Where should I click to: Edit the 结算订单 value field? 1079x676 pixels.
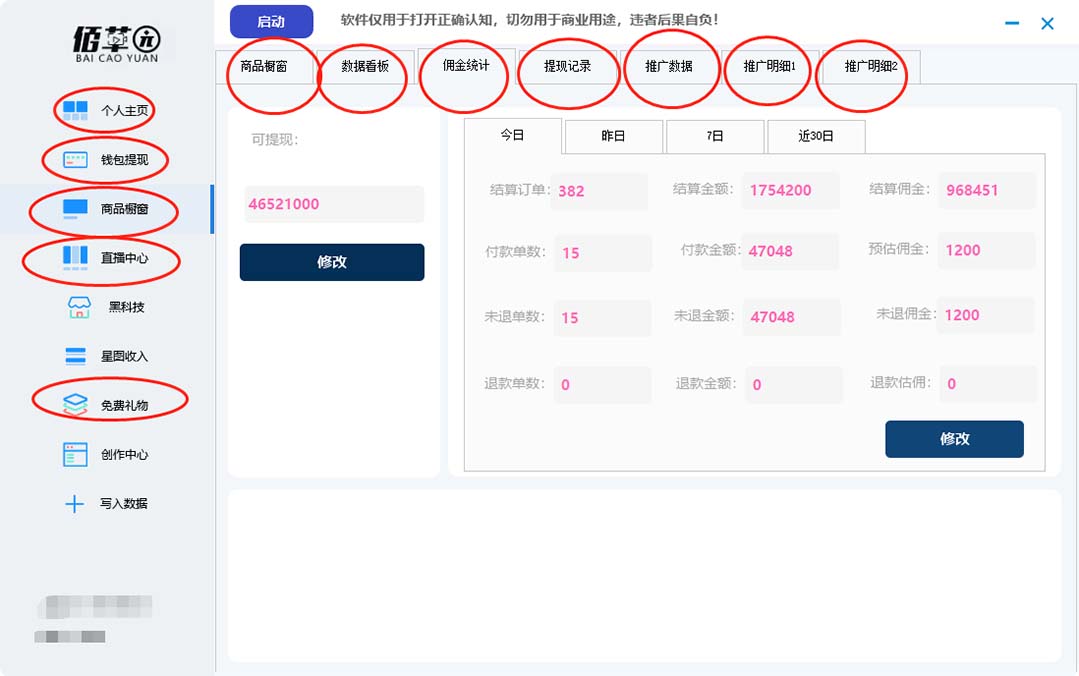coord(600,191)
